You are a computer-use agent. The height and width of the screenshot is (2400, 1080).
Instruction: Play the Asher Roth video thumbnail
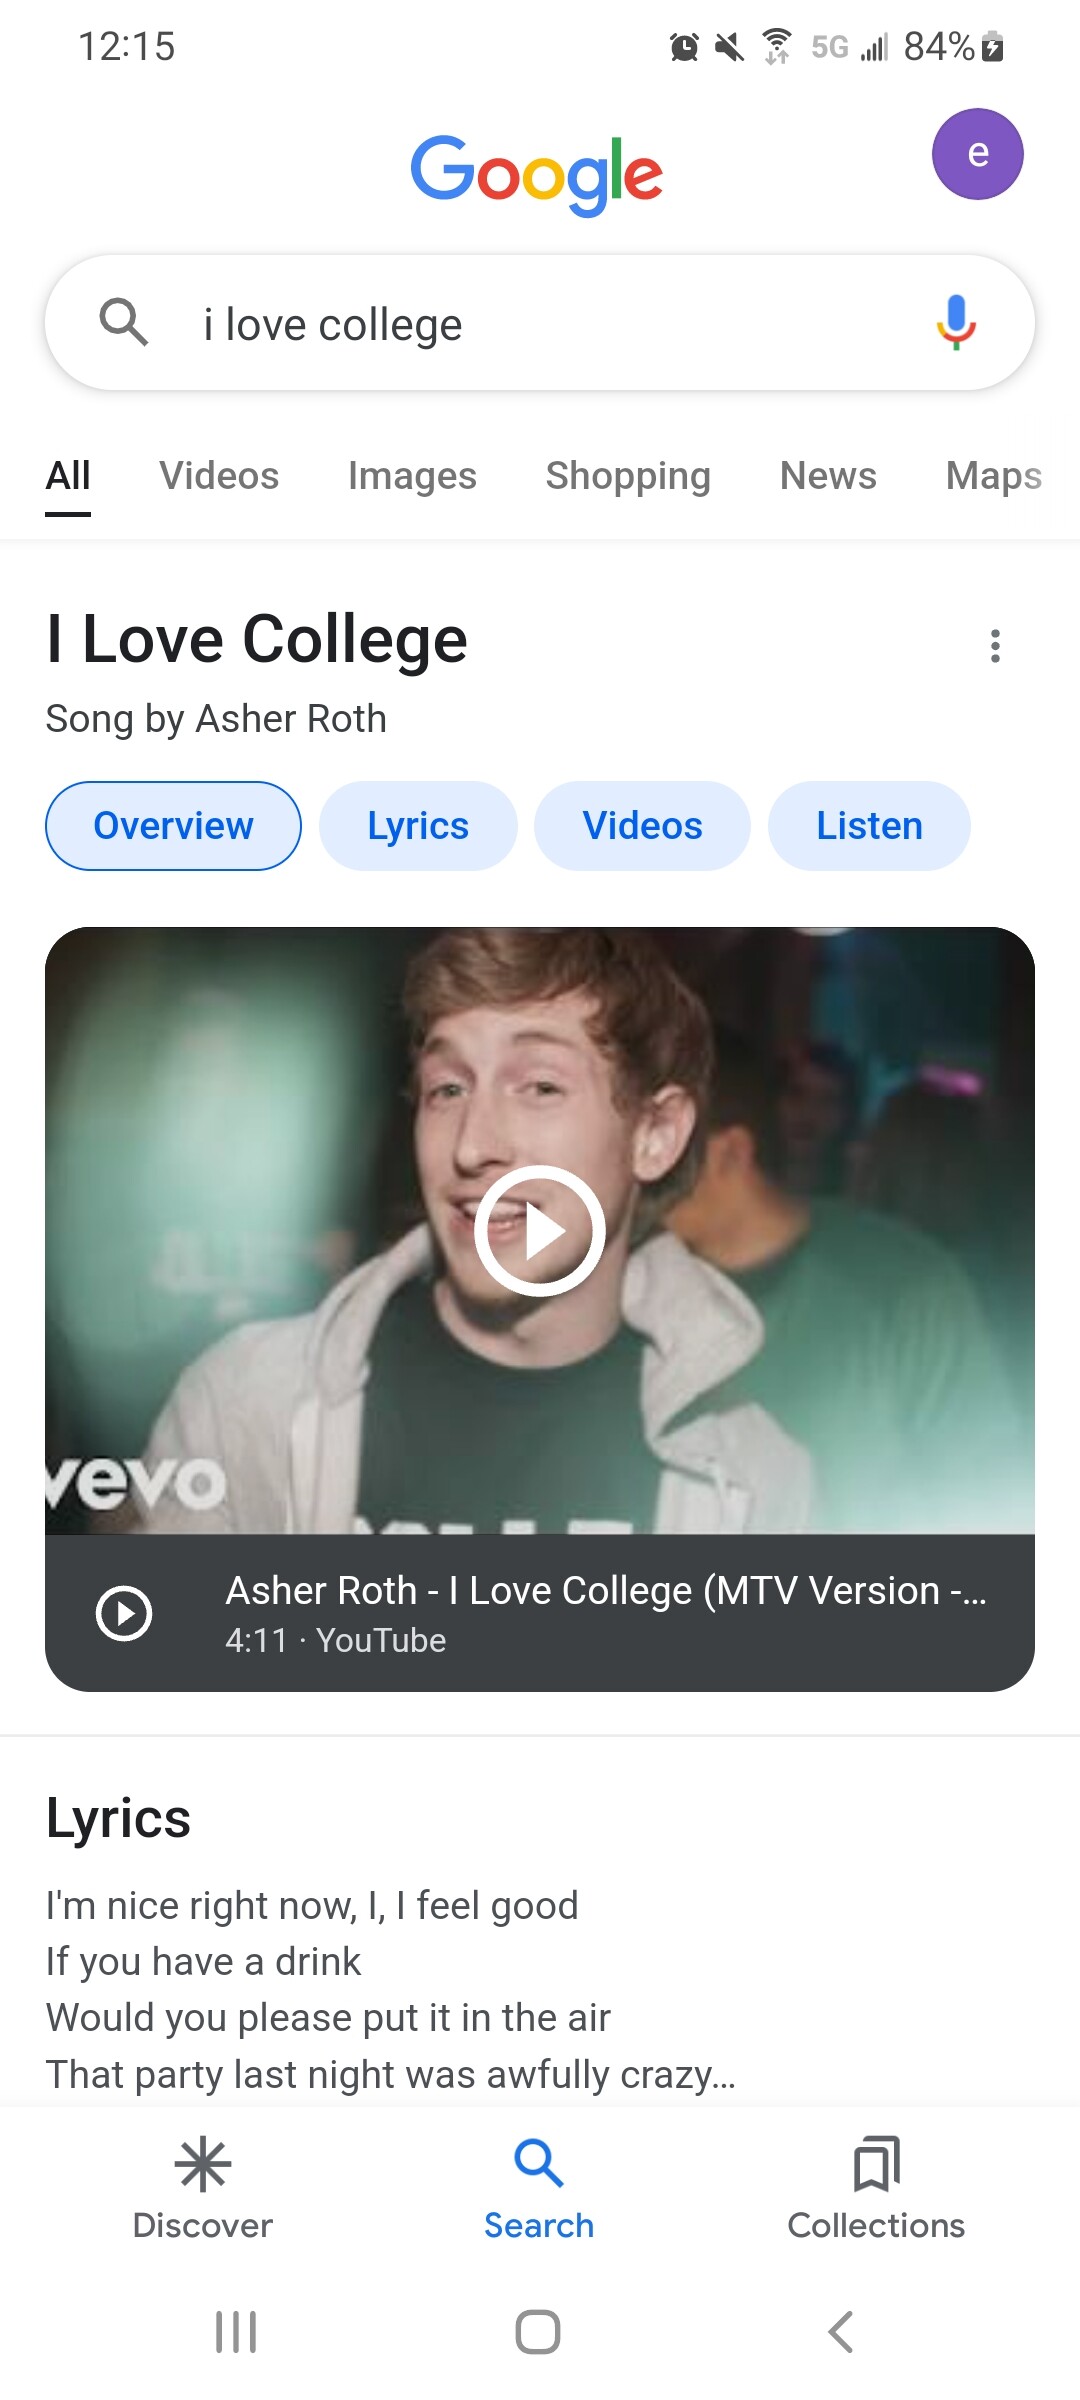click(540, 1230)
